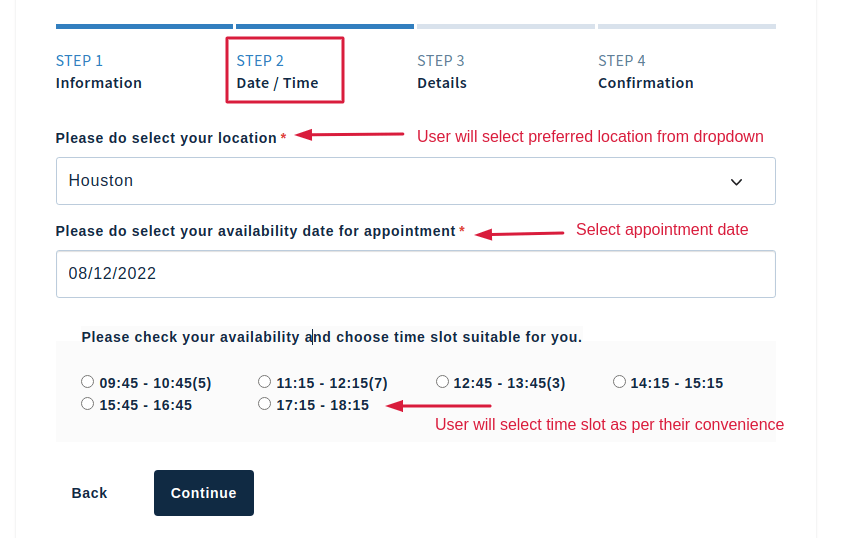Choose the 11:15 - 12:15 time slot
This screenshot has height=538, width=843.
click(265, 382)
